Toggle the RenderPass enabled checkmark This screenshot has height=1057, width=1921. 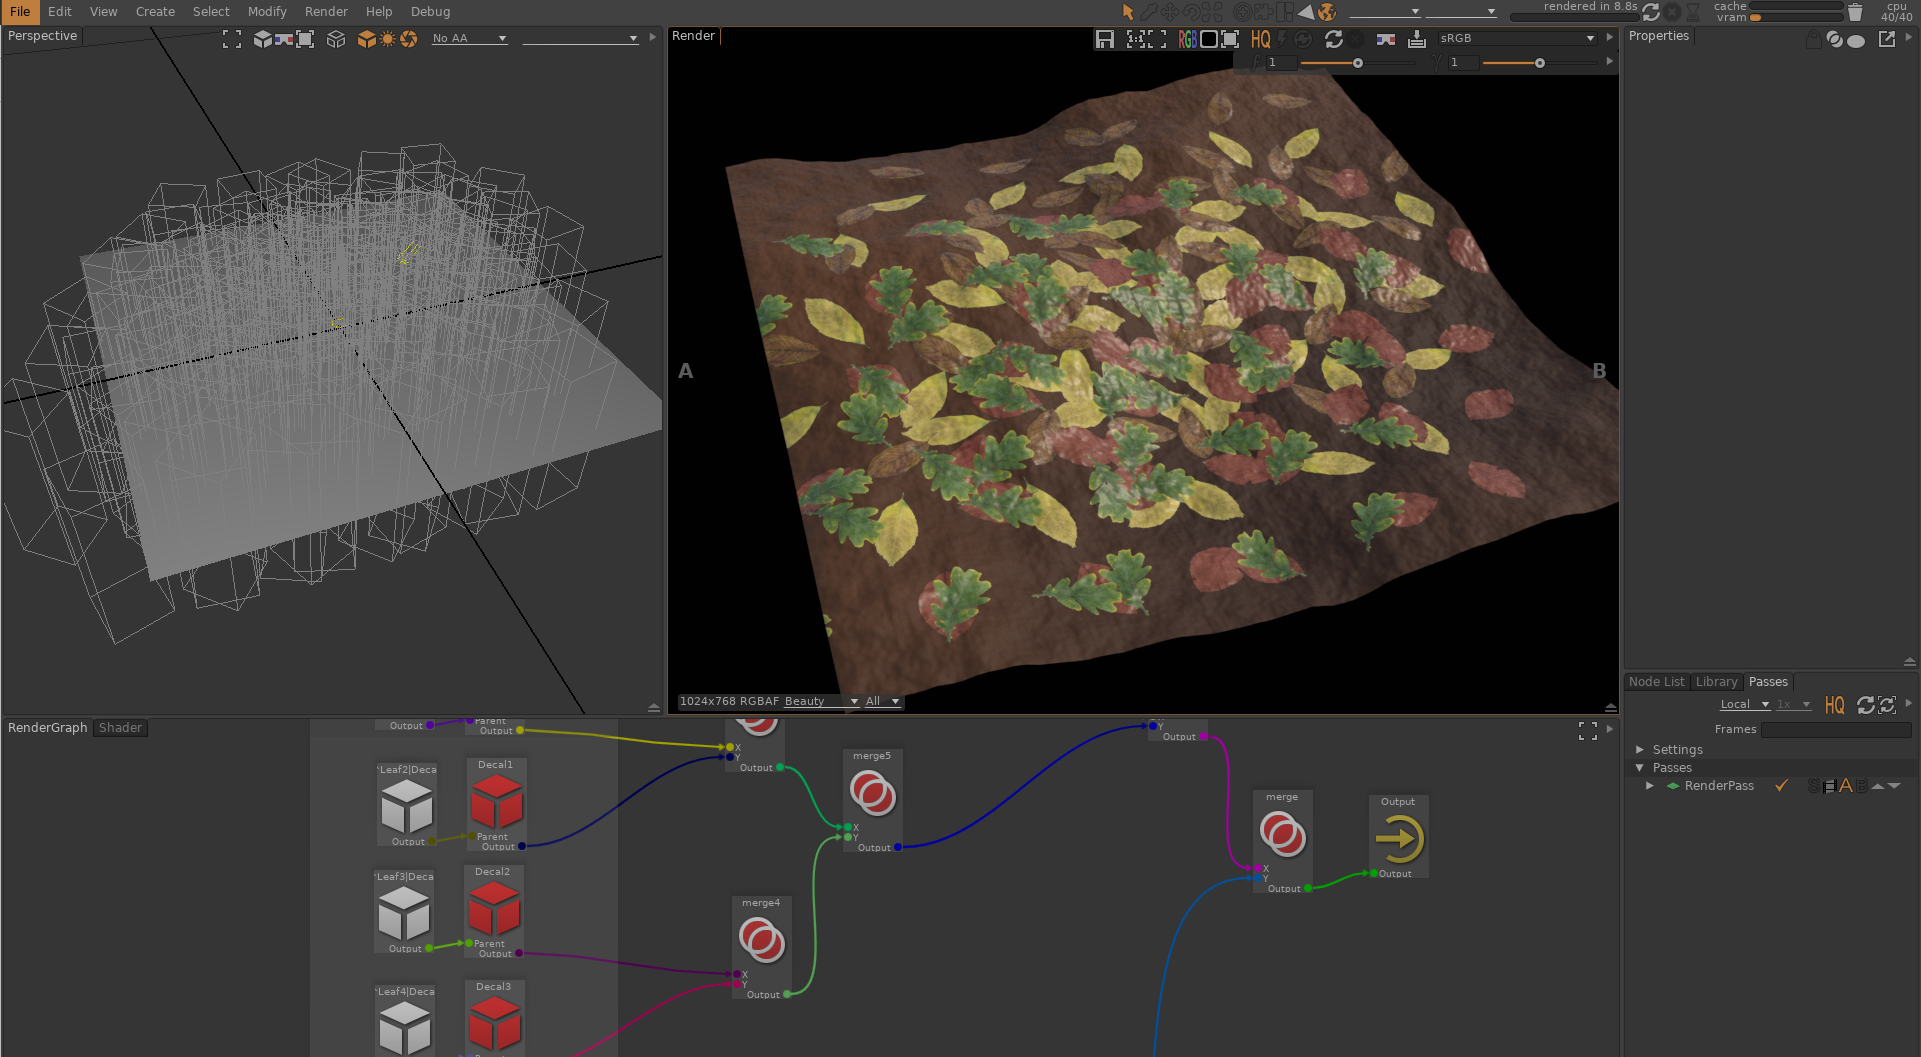click(x=1781, y=786)
